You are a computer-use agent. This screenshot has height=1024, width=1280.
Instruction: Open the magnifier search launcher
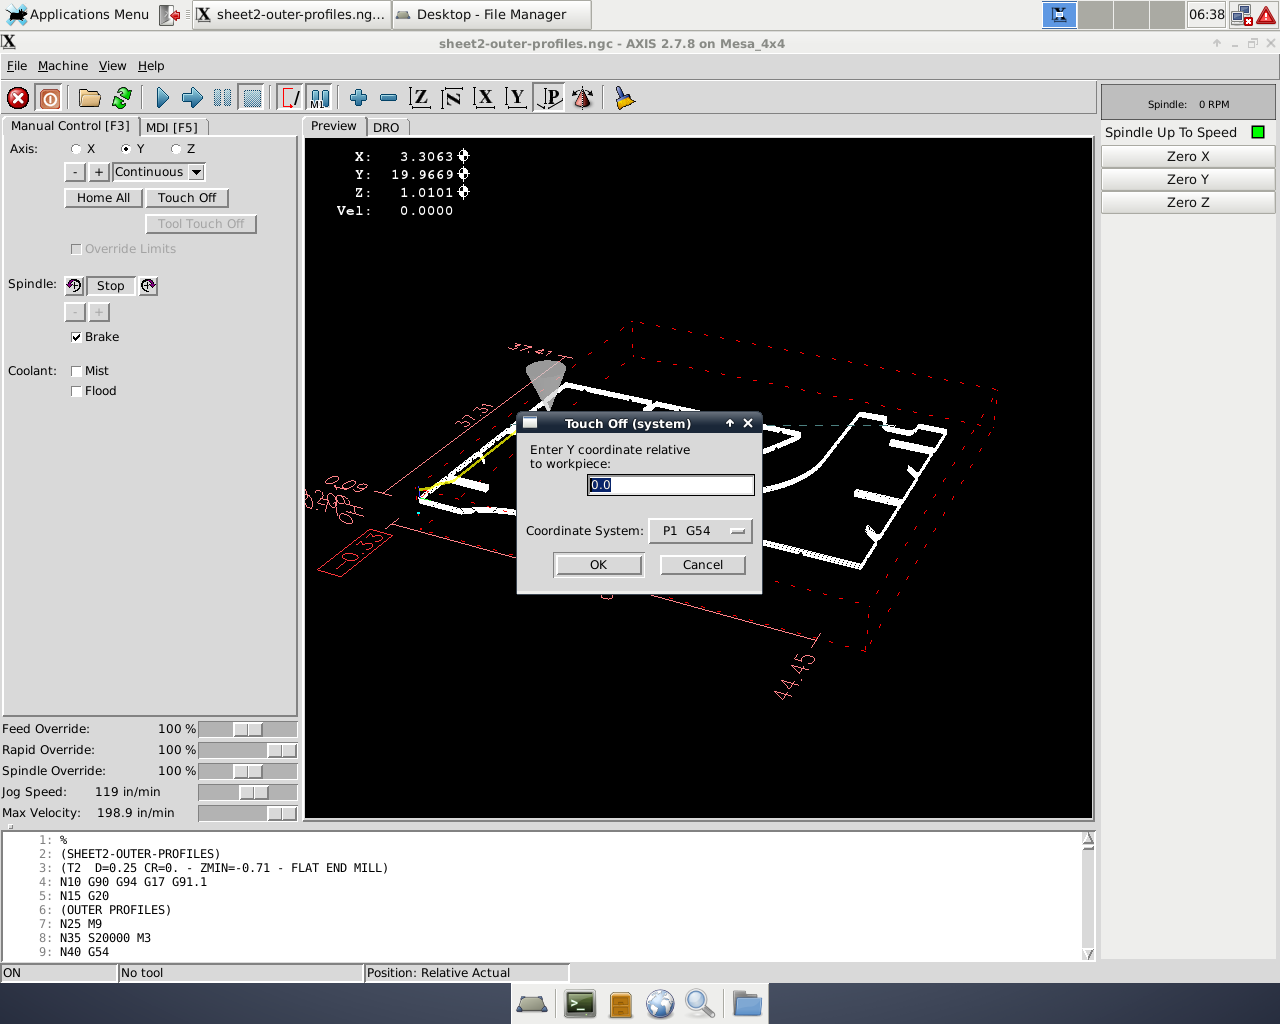point(700,1003)
